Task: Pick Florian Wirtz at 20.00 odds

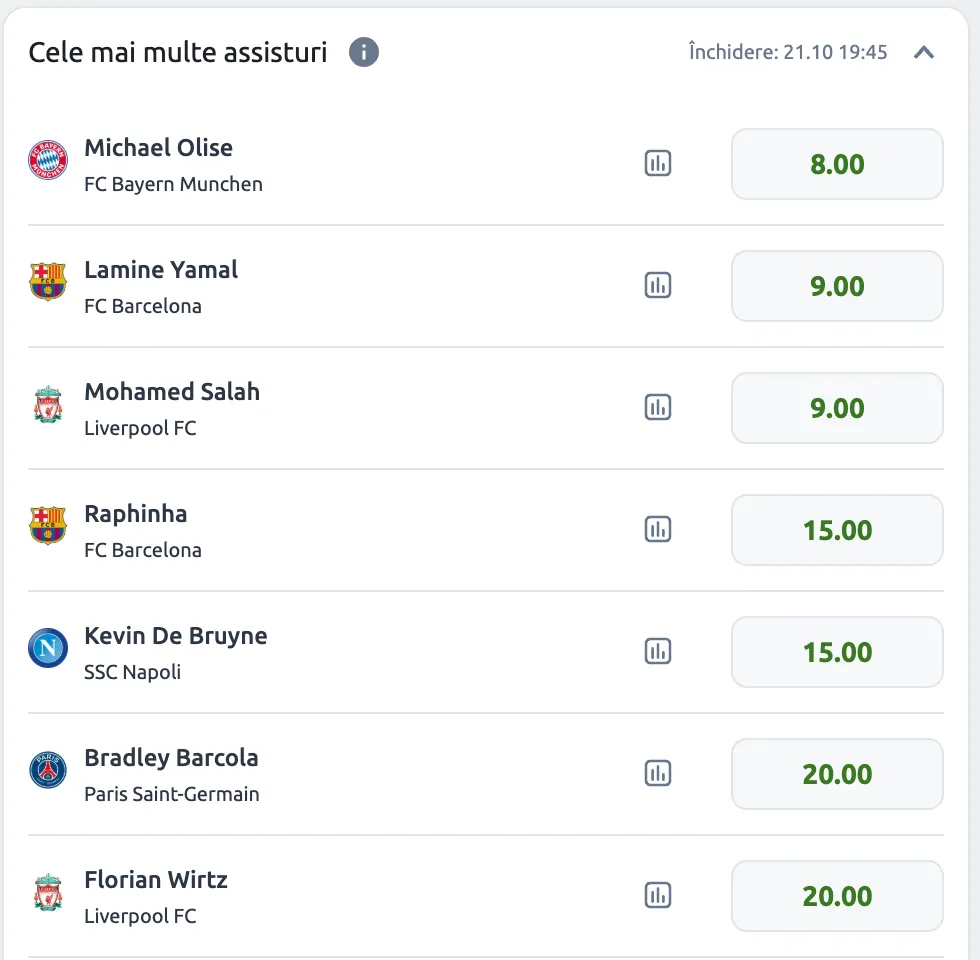Action: [837, 896]
